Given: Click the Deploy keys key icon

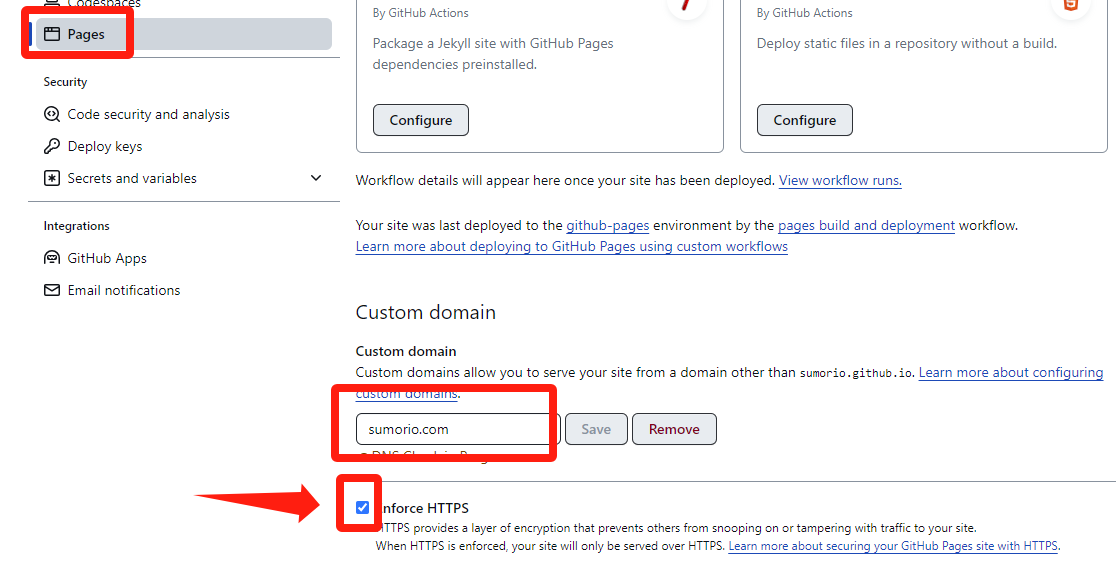Looking at the screenshot, I should pyautogui.click(x=52, y=146).
